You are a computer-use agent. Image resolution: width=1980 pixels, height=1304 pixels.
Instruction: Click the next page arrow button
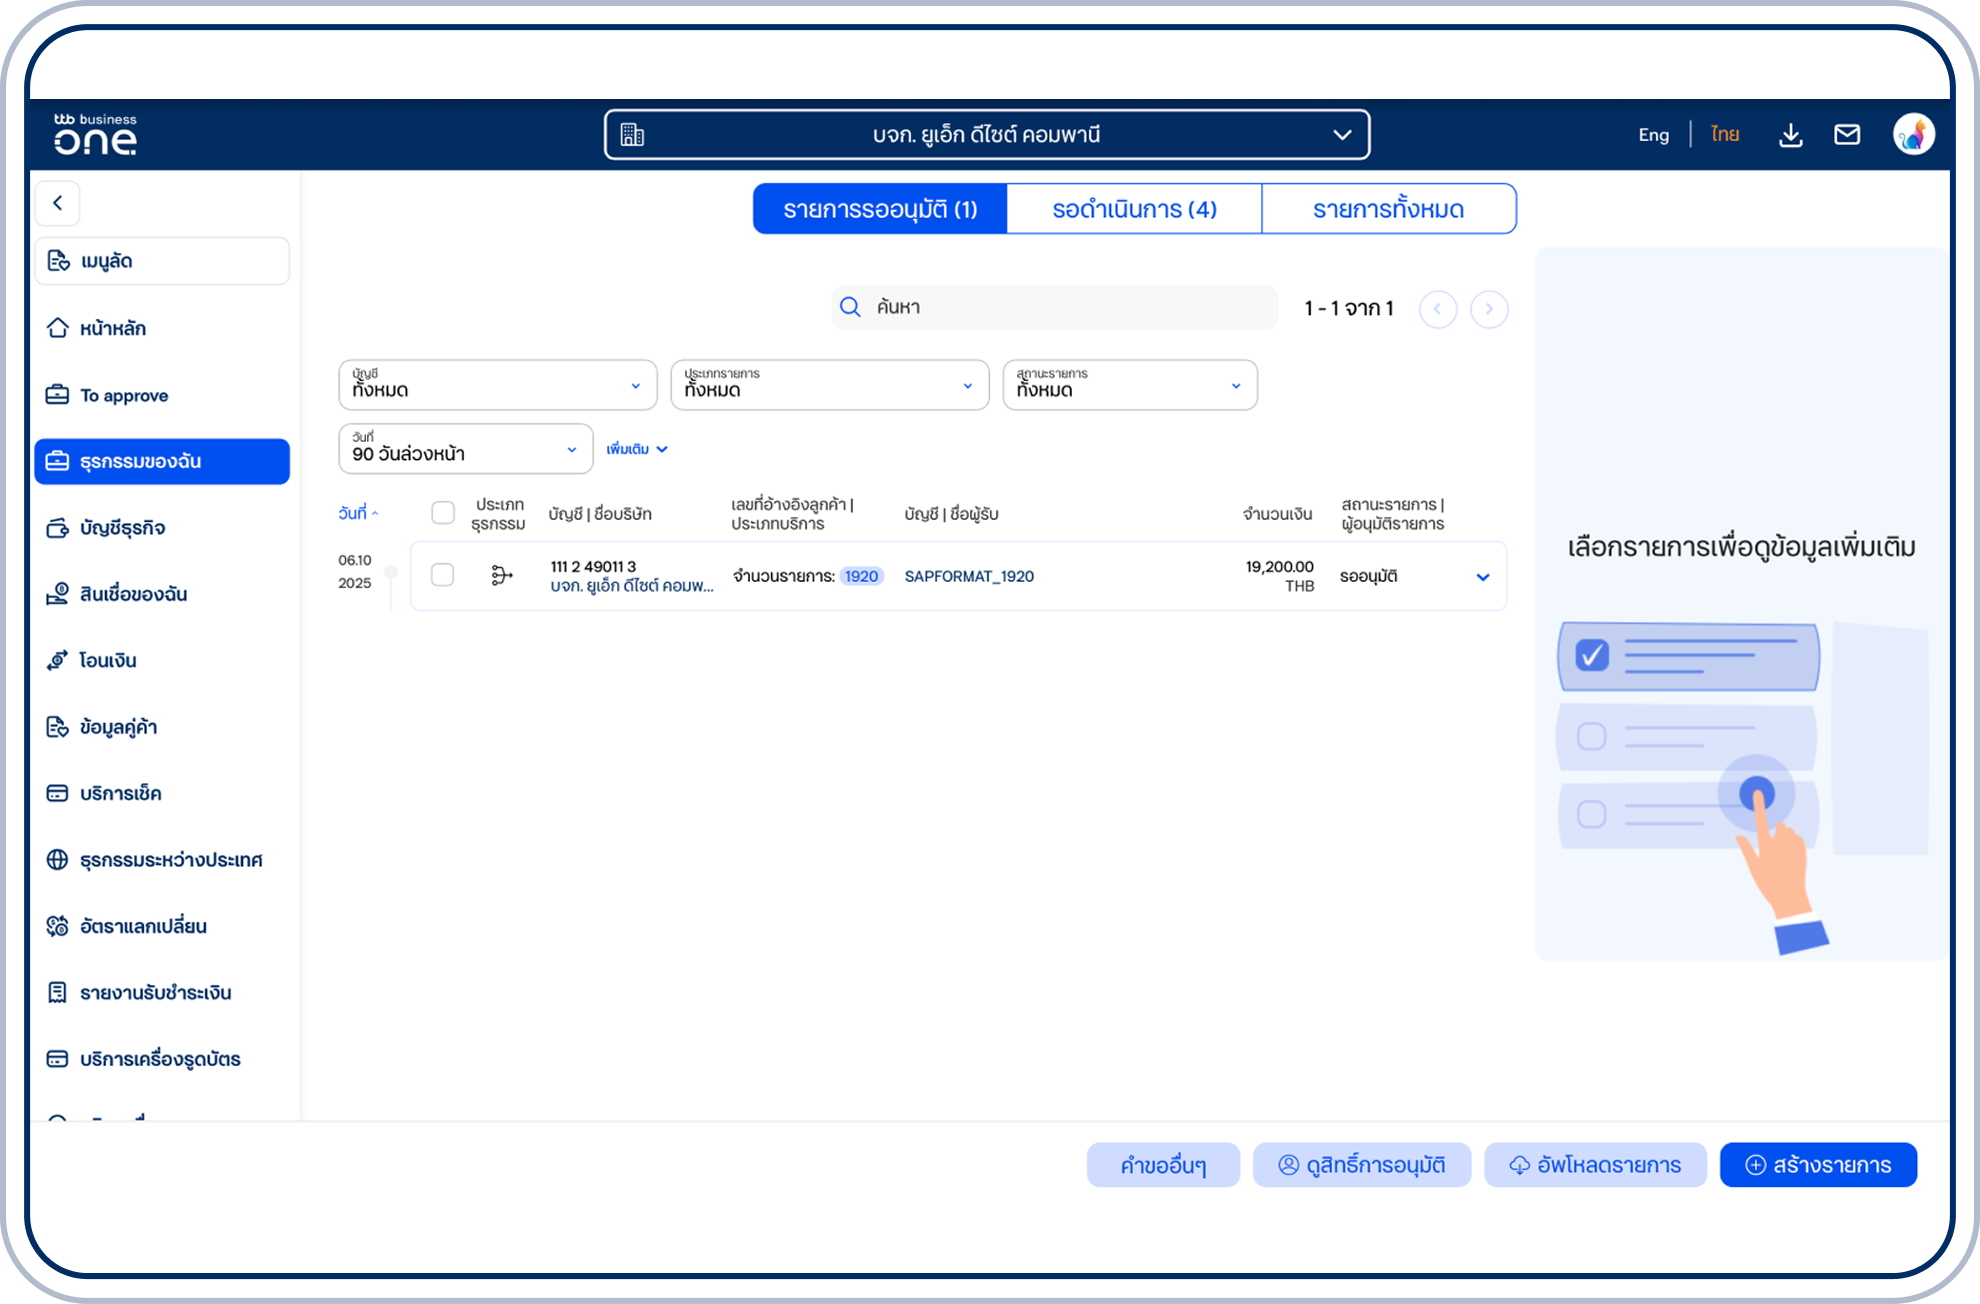1489,309
